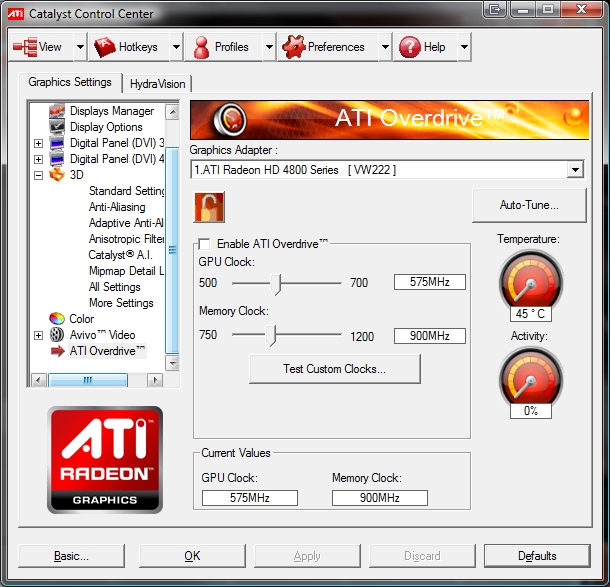Select Mipmap Detail Level tree item
The image size is (610, 587).
[x=126, y=271]
